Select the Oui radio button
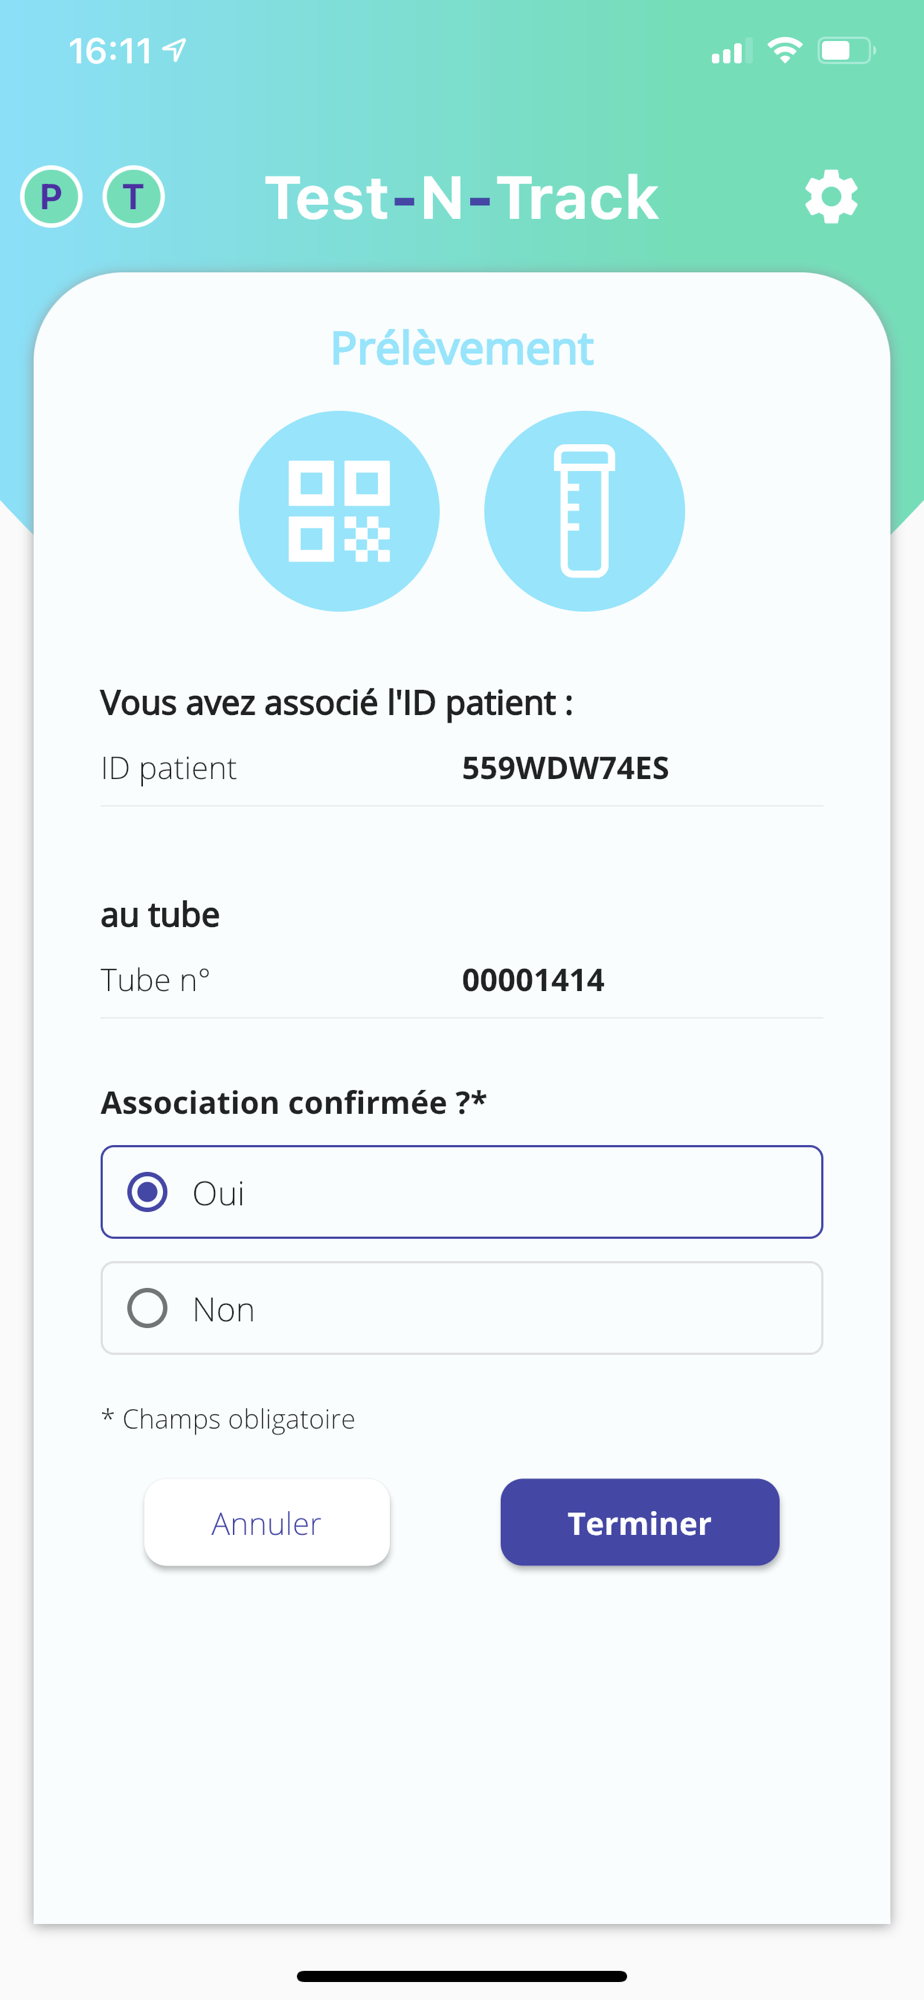Viewport: 924px width, 2000px height. (x=148, y=1192)
